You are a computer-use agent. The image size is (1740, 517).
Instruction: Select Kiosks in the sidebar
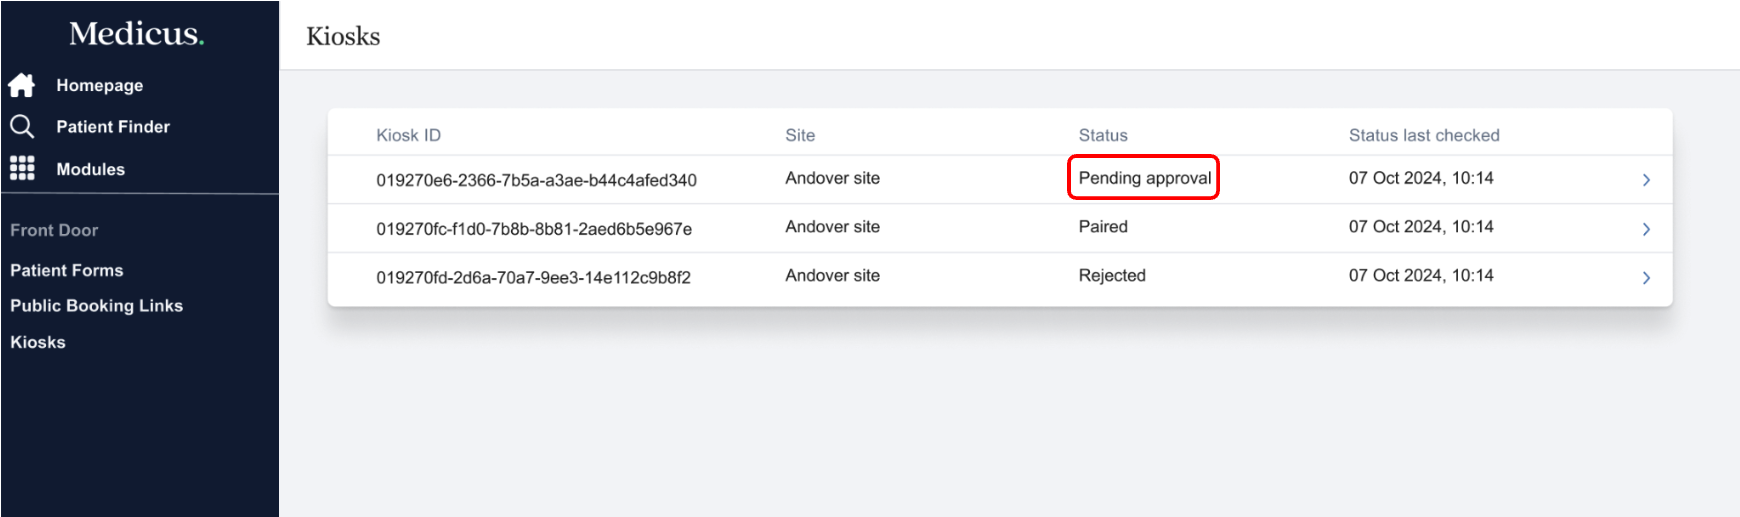point(38,342)
